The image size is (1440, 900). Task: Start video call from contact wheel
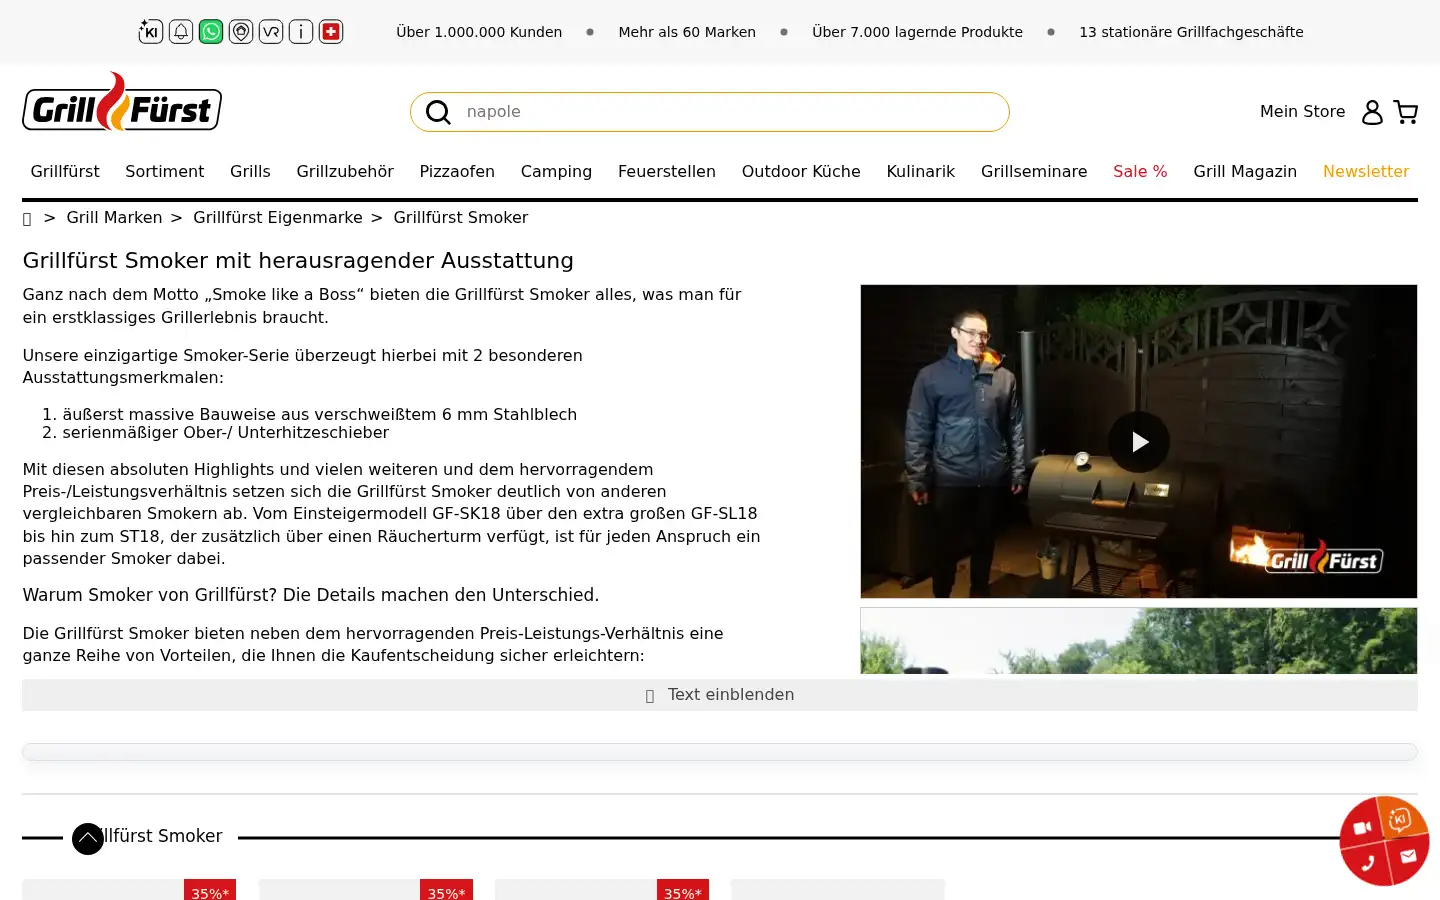(1361, 827)
